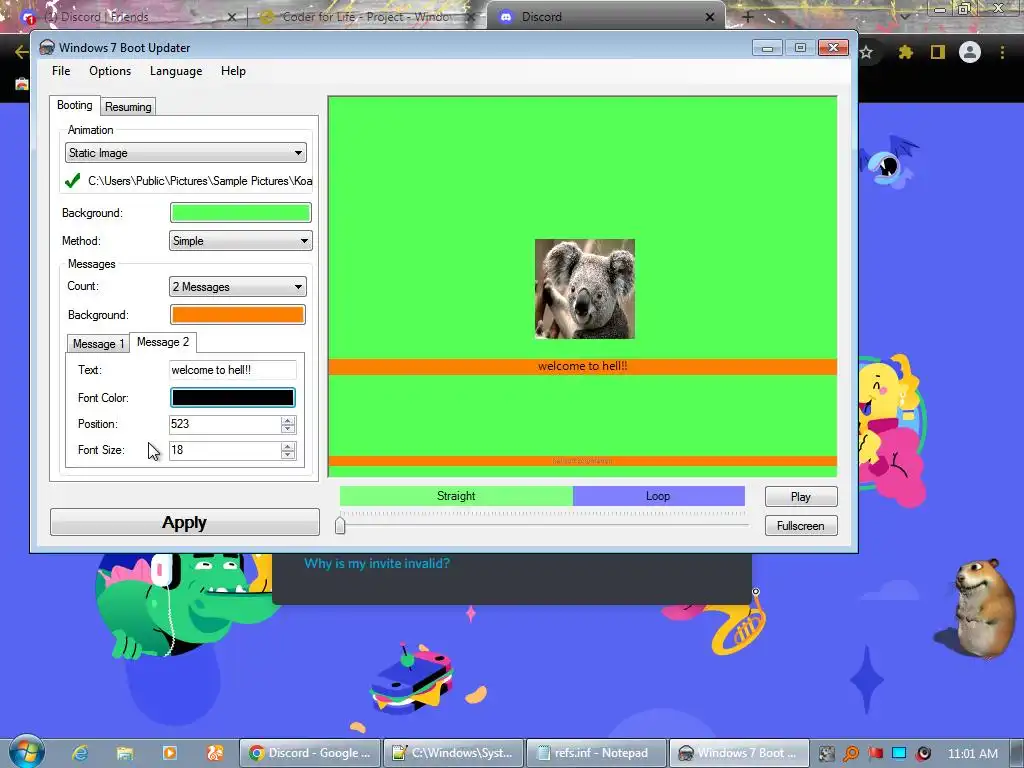Expand the messages Count dropdown

[237, 287]
